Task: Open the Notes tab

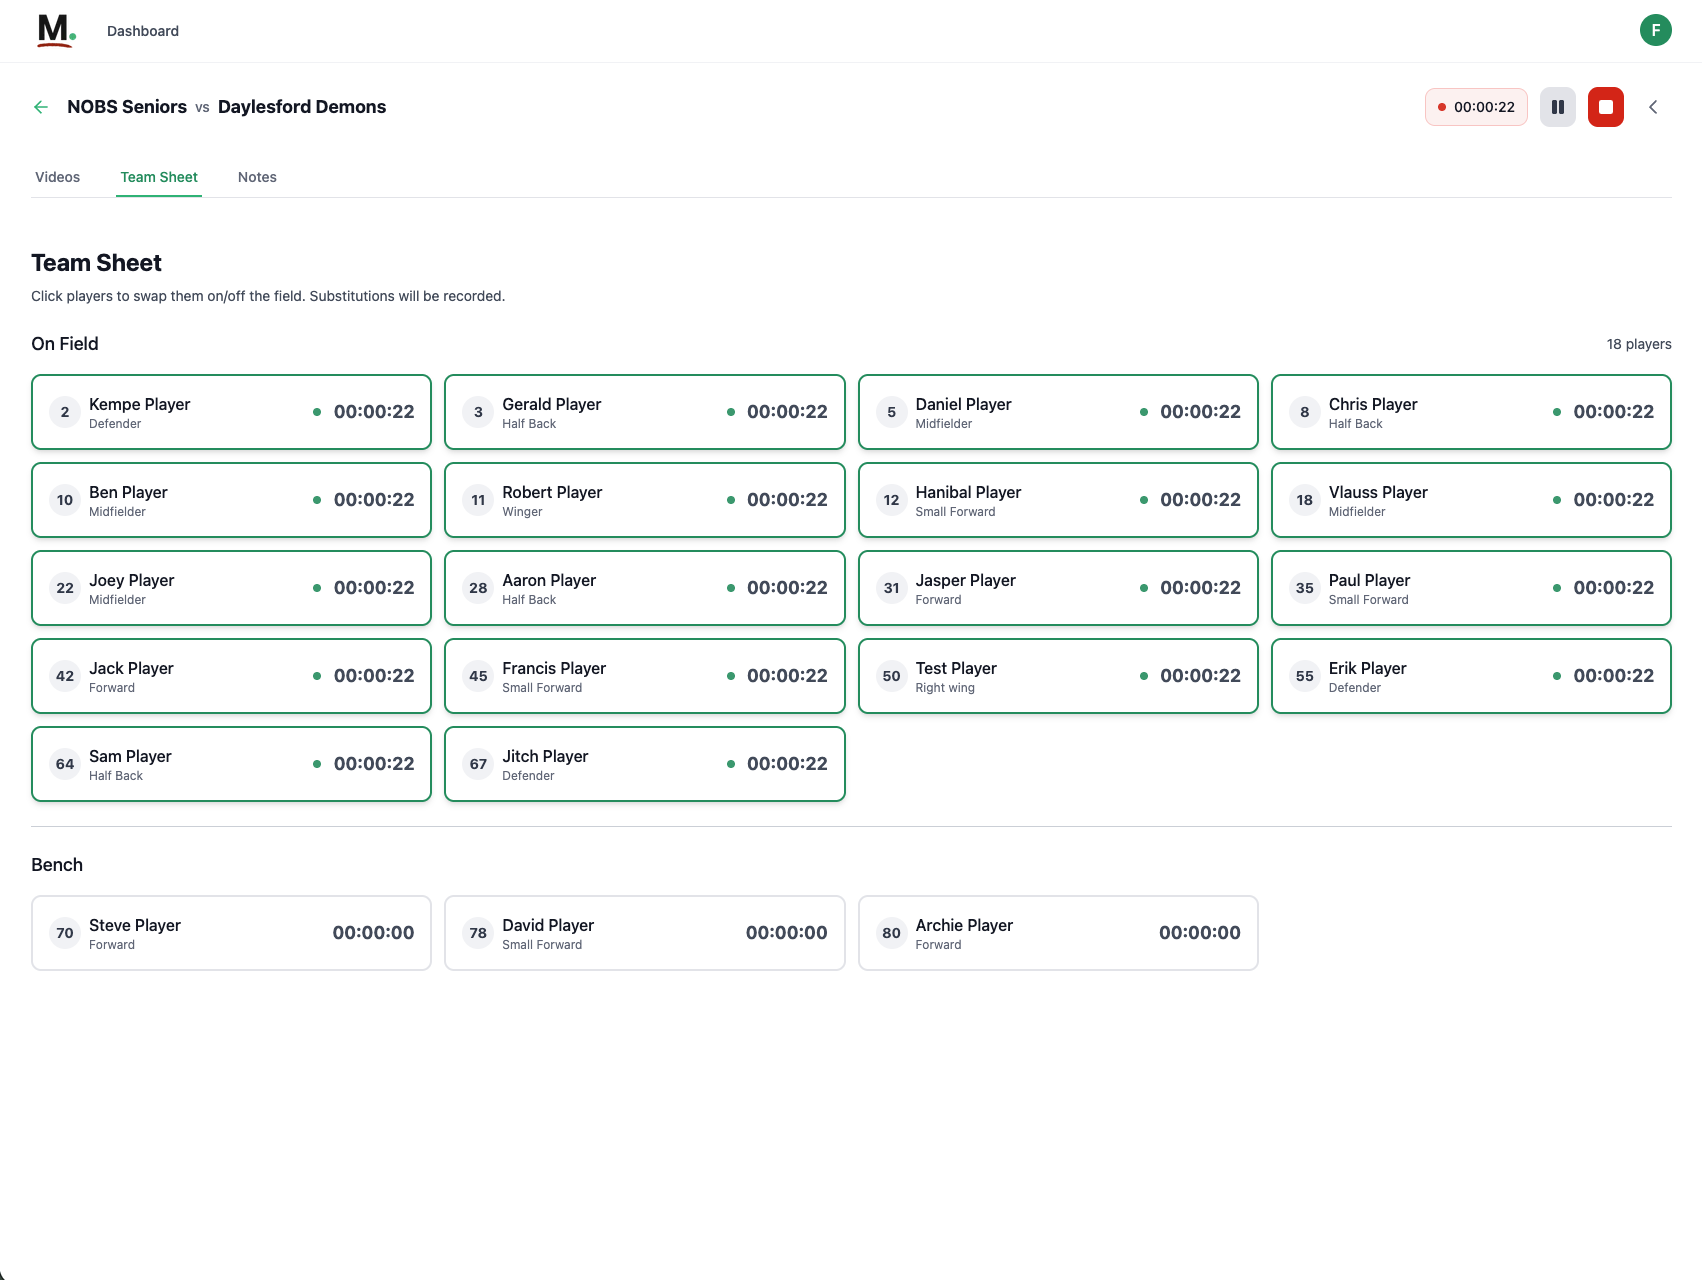Action: pyautogui.click(x=257, y=177)
